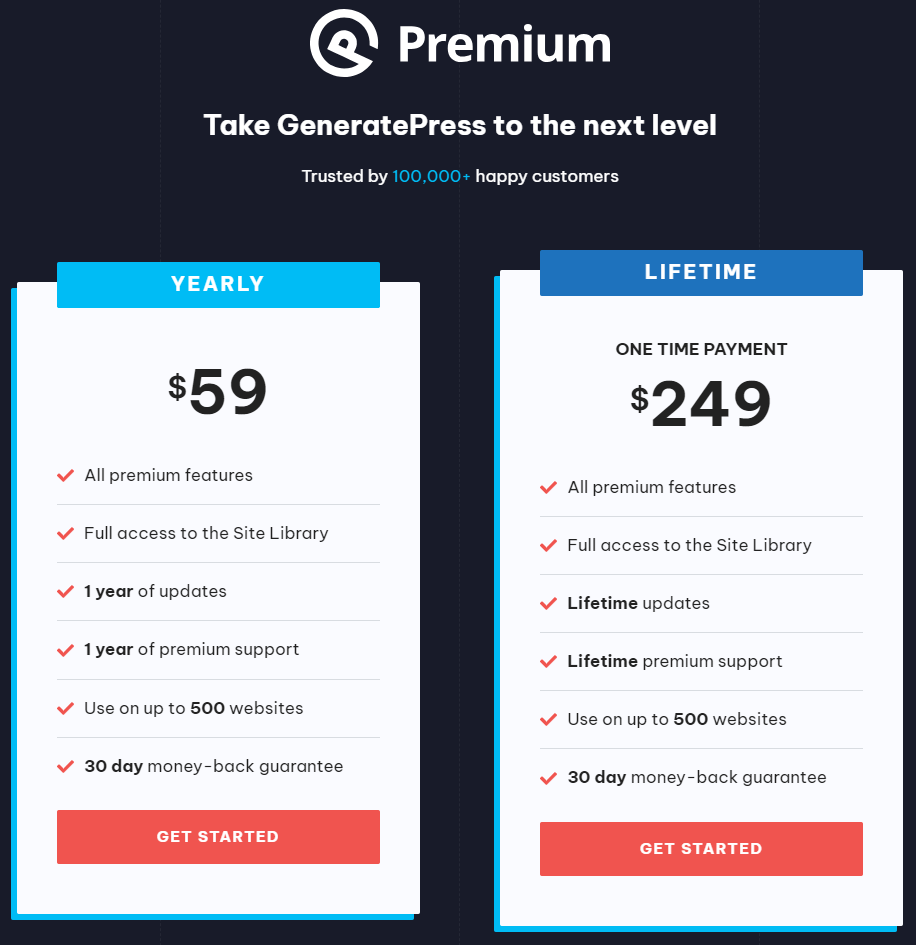Screen dimensions: 916x945
Task: Click the Premium heading text
Action: point(504,44)
